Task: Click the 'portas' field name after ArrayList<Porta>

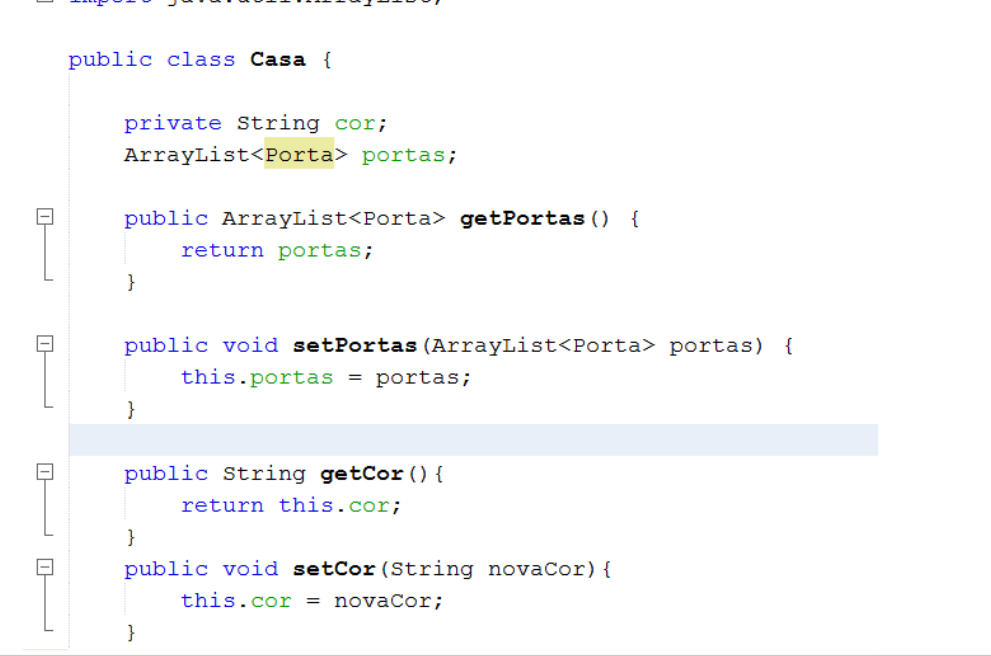Action: (x=403, y=155)
